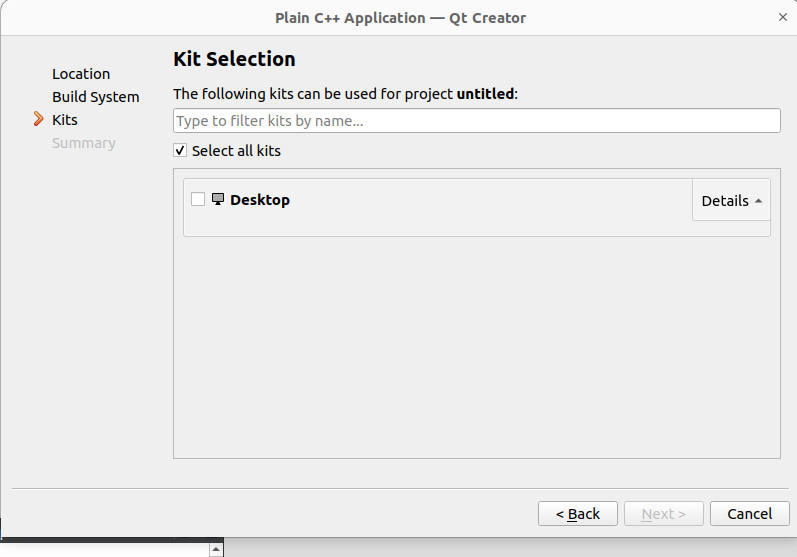
Task: Select the Build System wizard step
Action: 96,97
